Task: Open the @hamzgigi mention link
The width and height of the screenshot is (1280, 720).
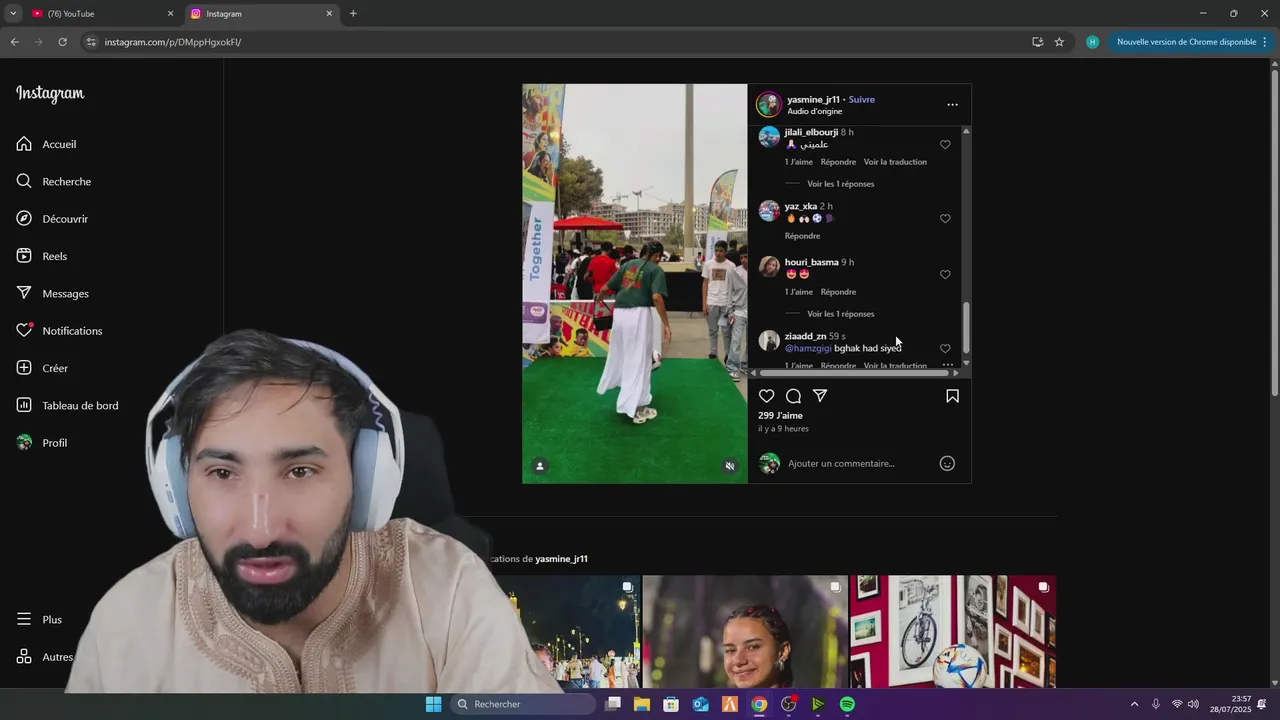Action: pos(808,348)
